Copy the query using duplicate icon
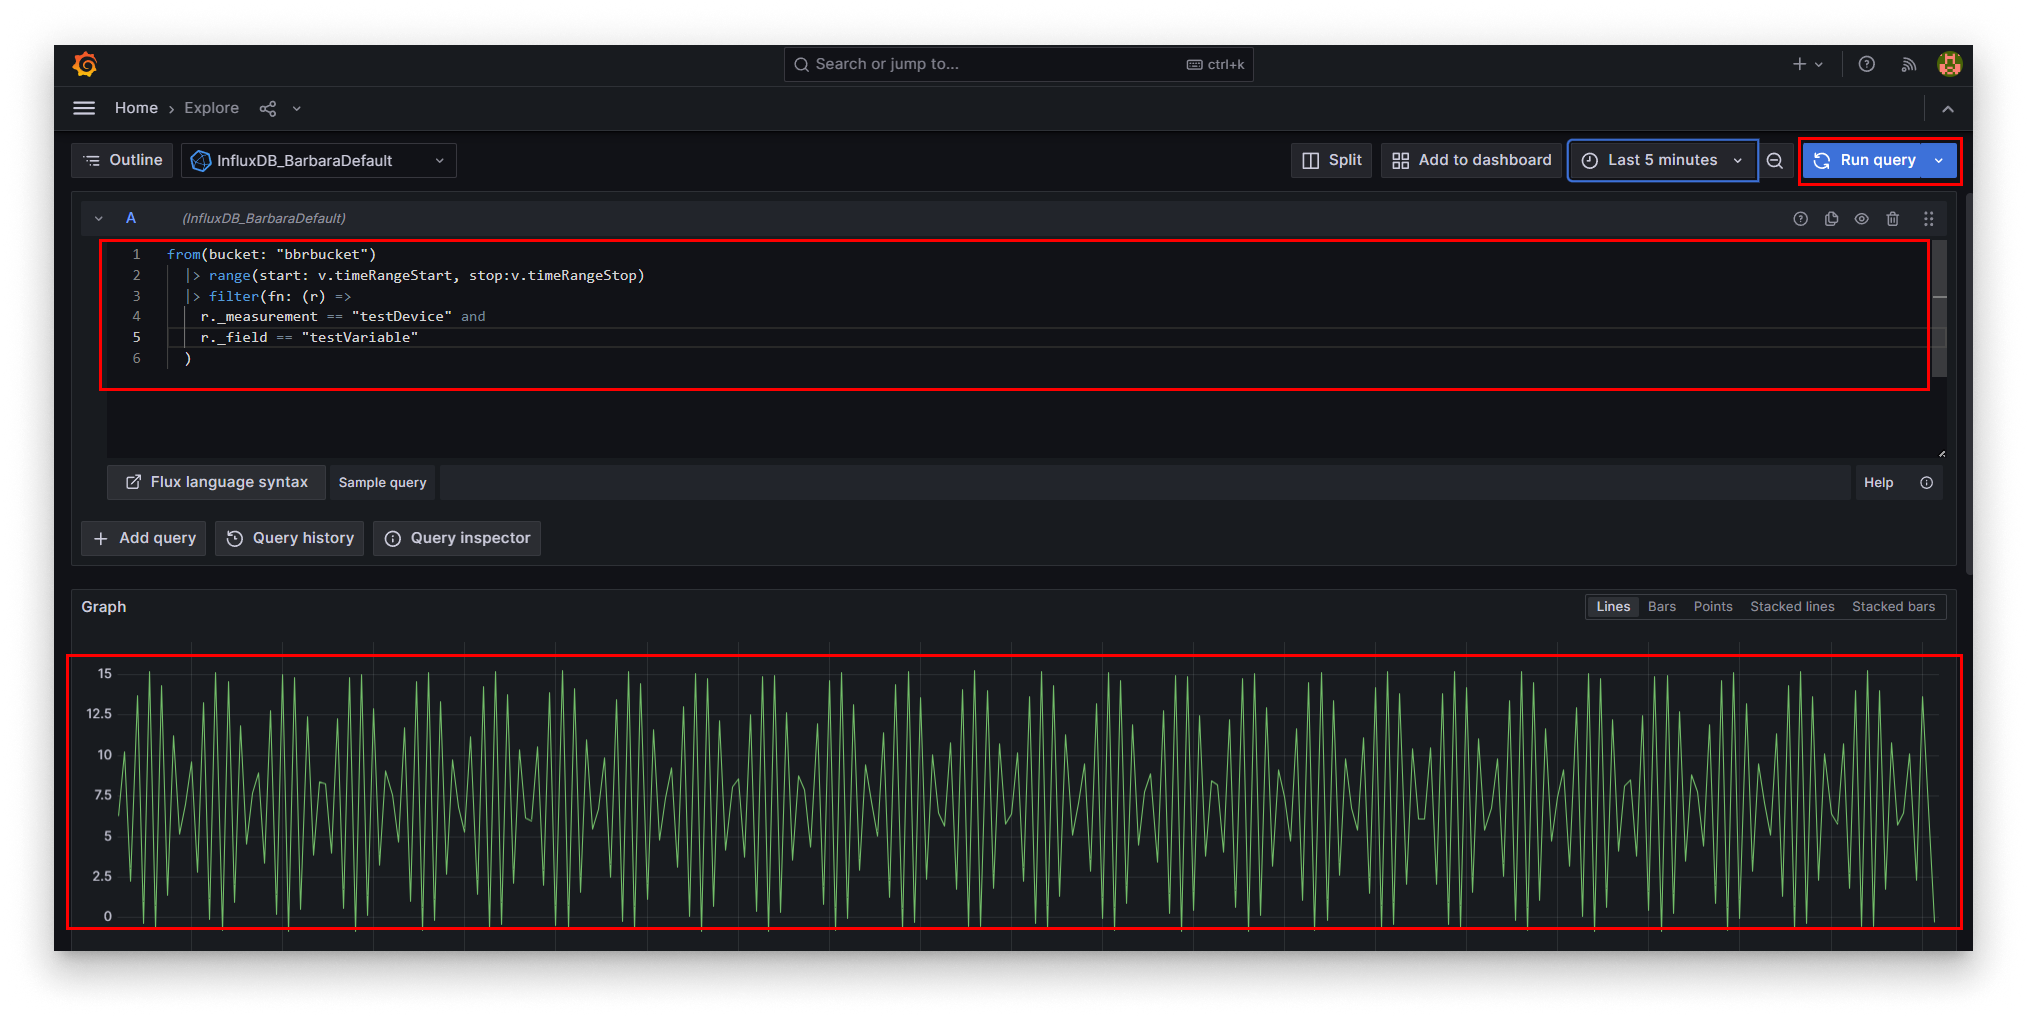 coord(1831,218)
